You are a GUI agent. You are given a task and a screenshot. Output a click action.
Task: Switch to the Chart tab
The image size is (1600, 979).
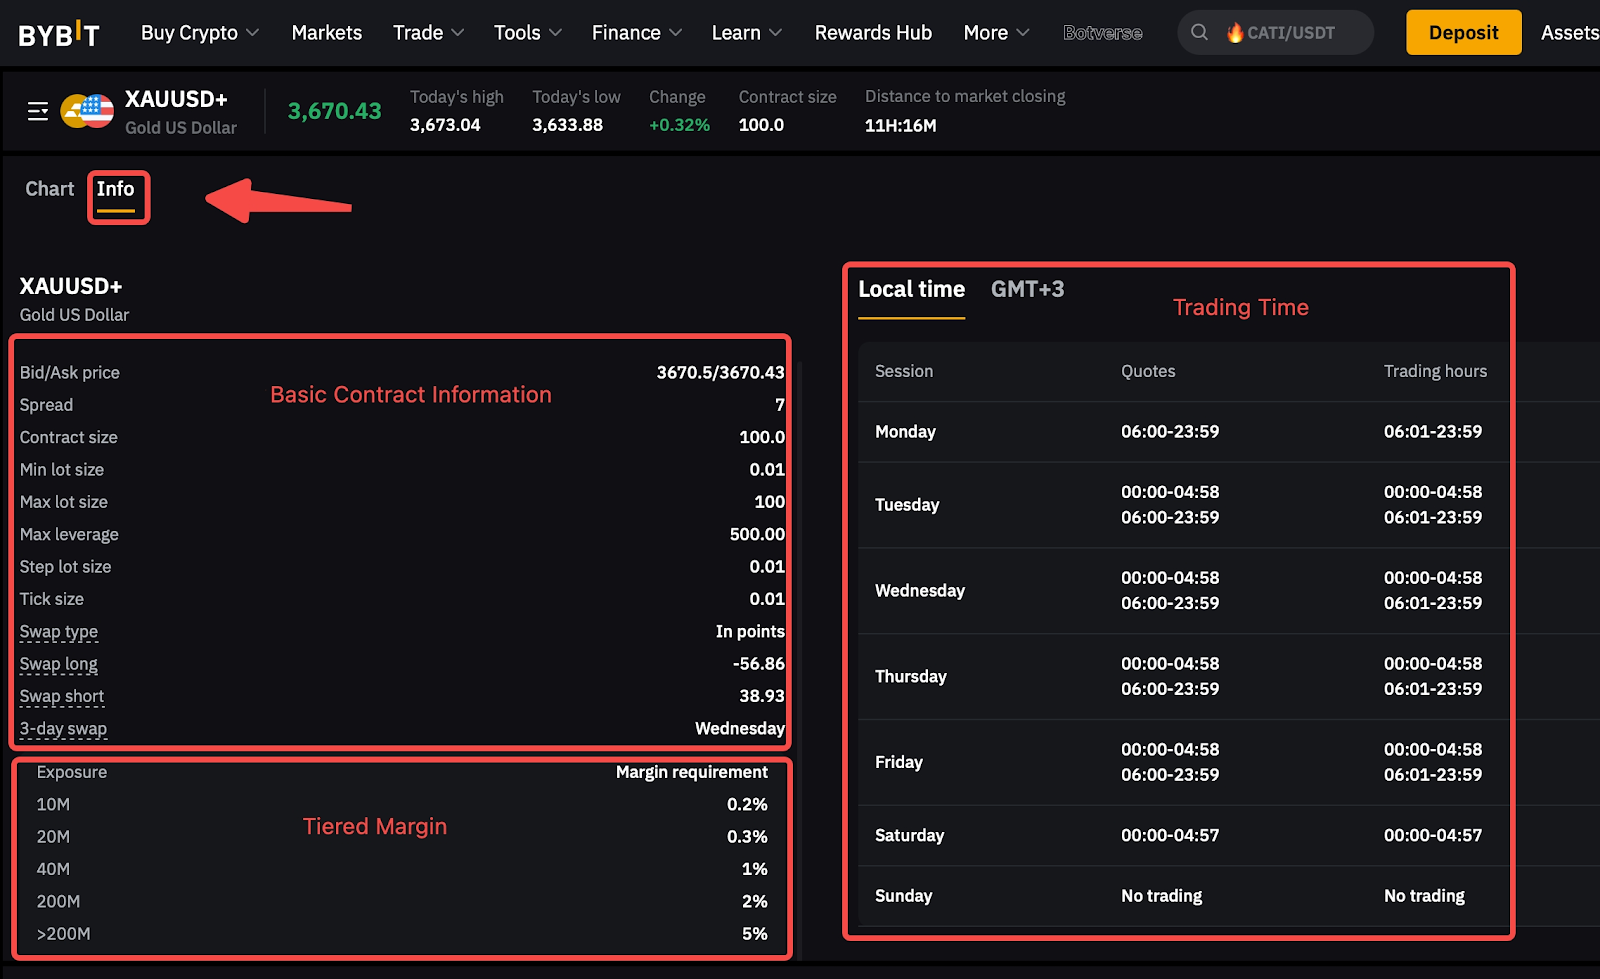50,189
